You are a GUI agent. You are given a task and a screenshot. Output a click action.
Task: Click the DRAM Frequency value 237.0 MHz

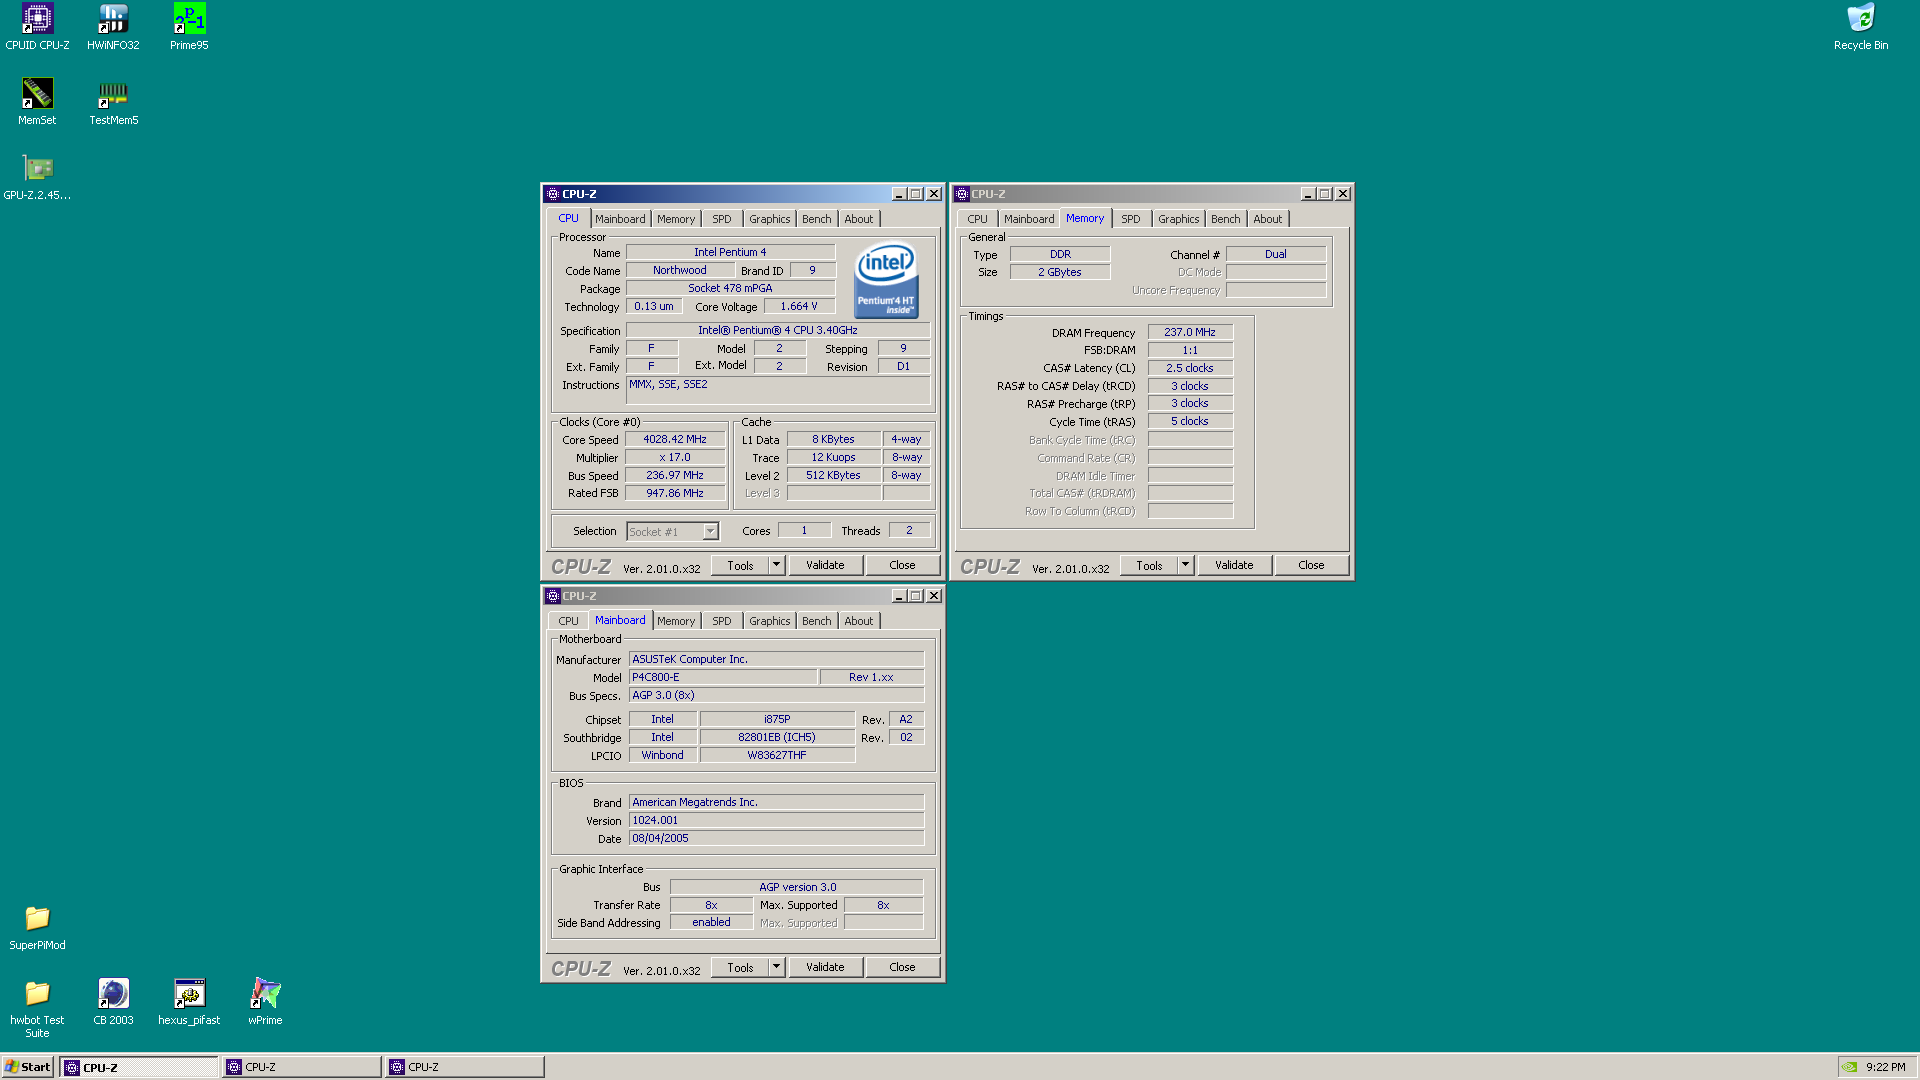[1190, 332]
